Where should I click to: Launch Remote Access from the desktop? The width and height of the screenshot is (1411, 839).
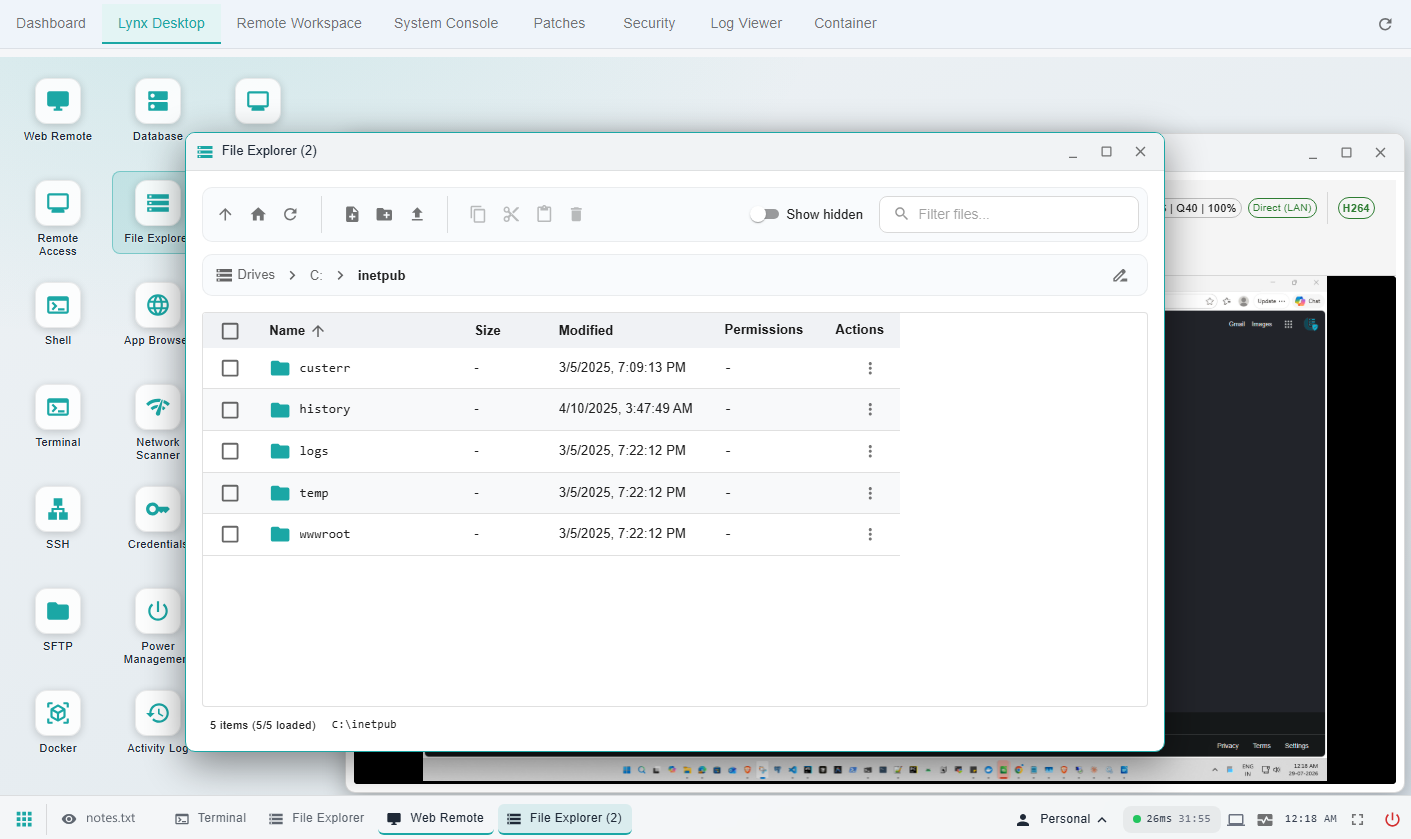coord(58,203)
